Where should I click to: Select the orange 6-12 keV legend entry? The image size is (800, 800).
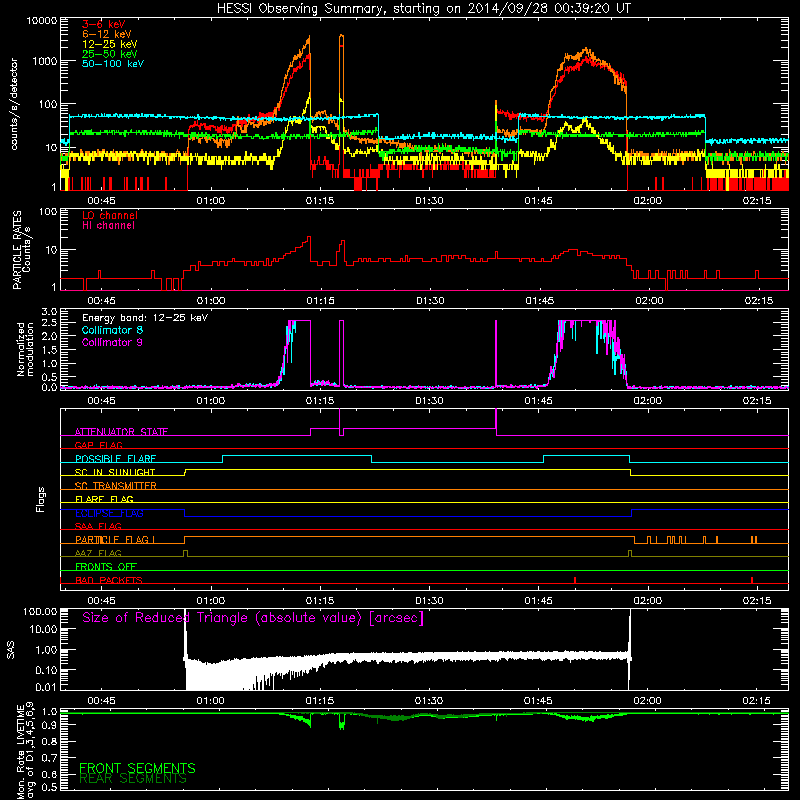107,34
